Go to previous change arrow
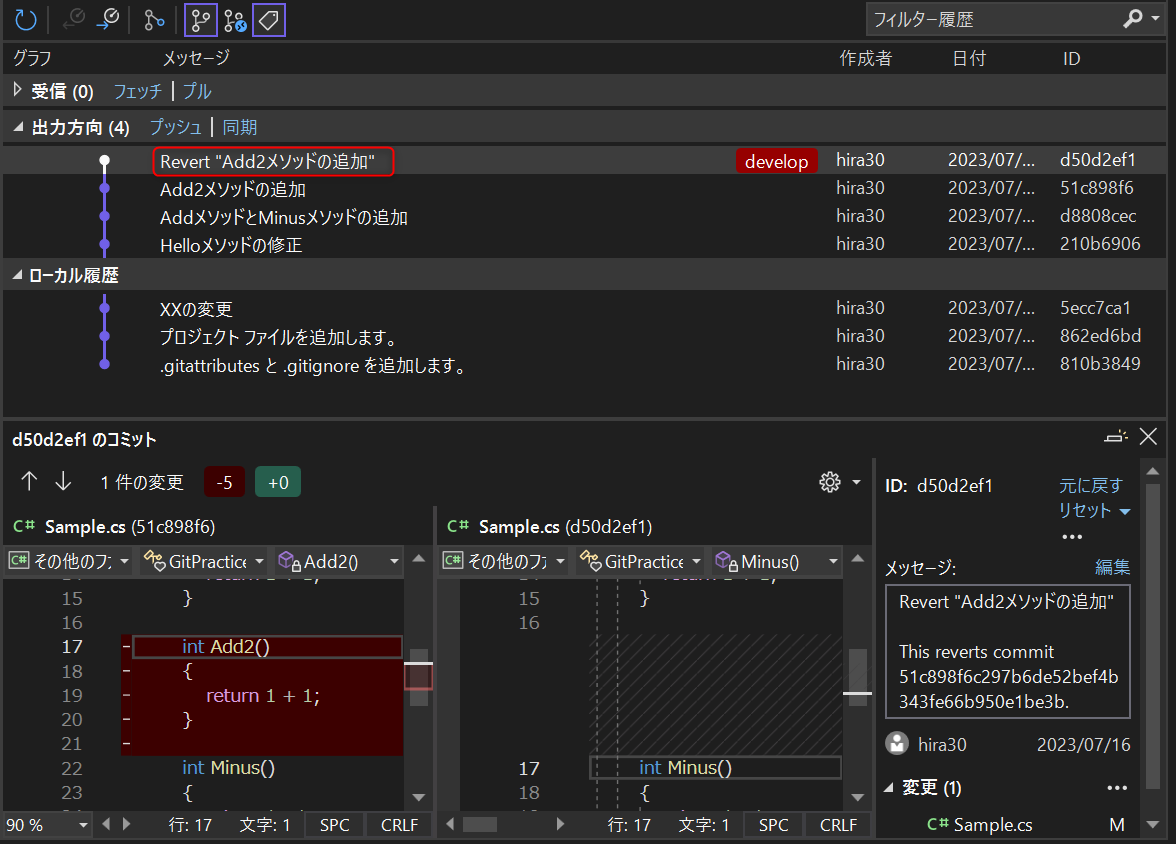 (29, 481)
